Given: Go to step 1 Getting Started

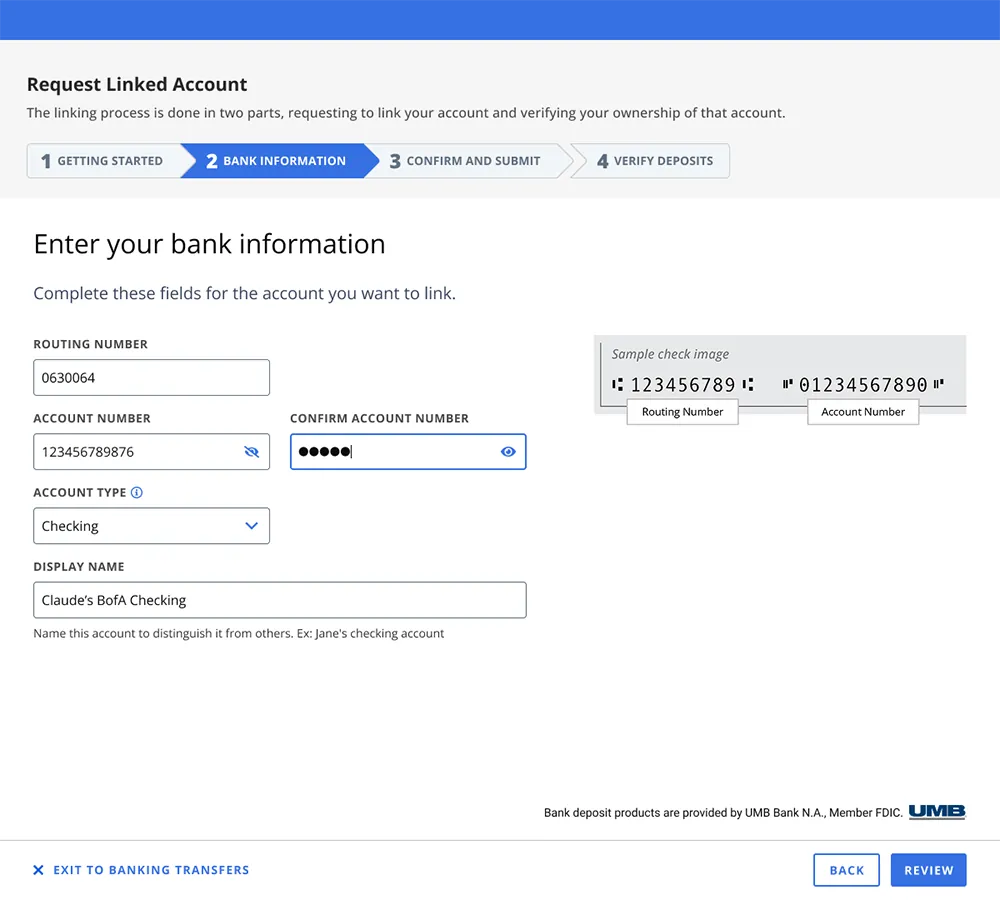Looking at the screenshot, I should point(103,161).
